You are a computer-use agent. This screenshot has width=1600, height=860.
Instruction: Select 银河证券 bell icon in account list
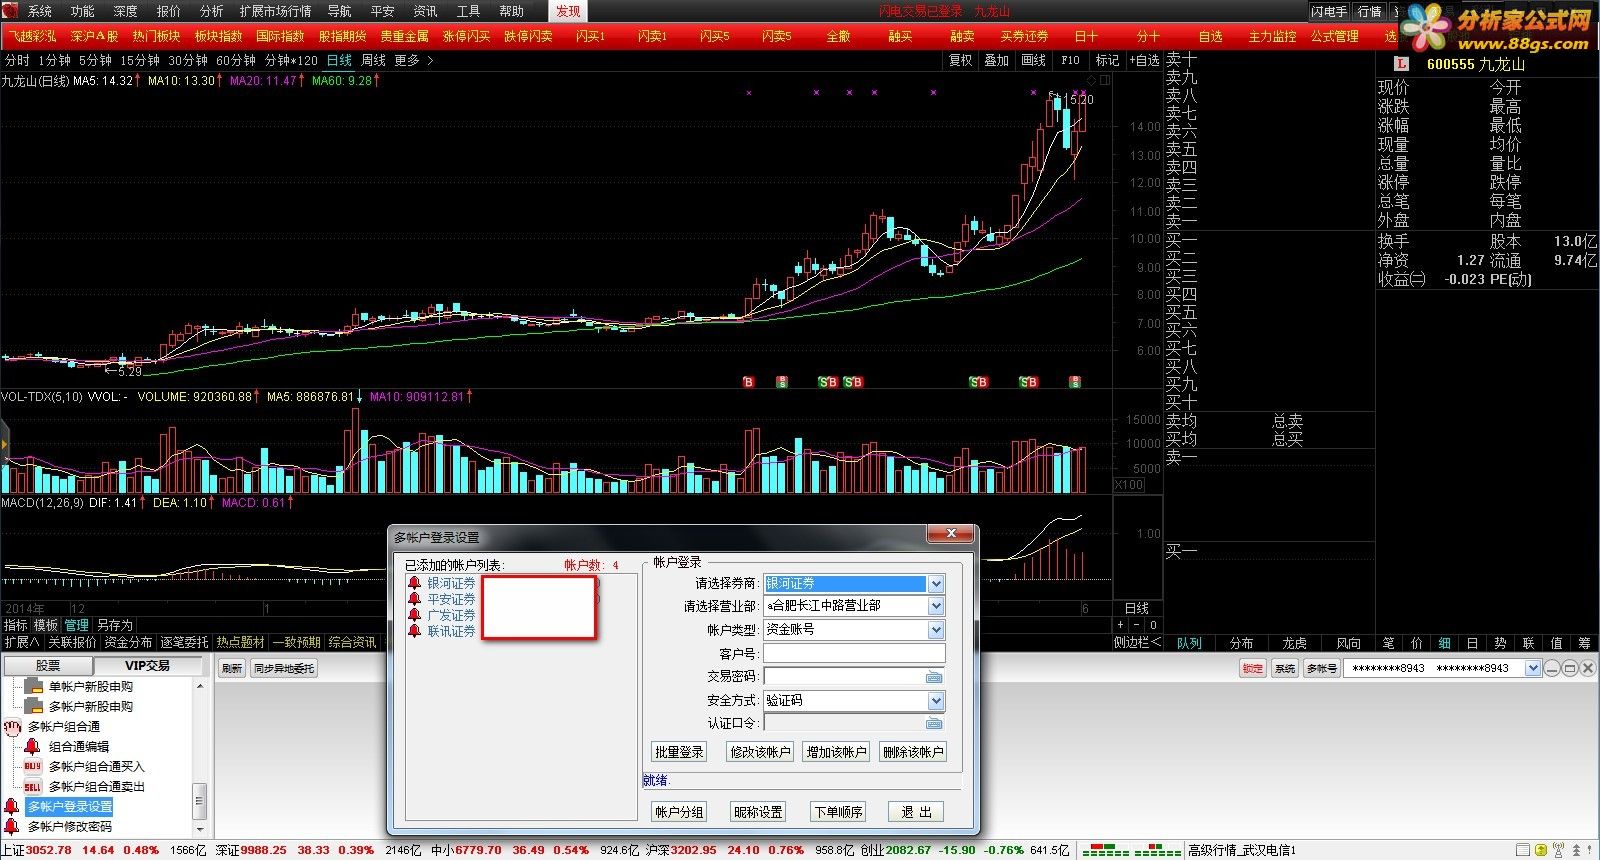coord(414,583)
